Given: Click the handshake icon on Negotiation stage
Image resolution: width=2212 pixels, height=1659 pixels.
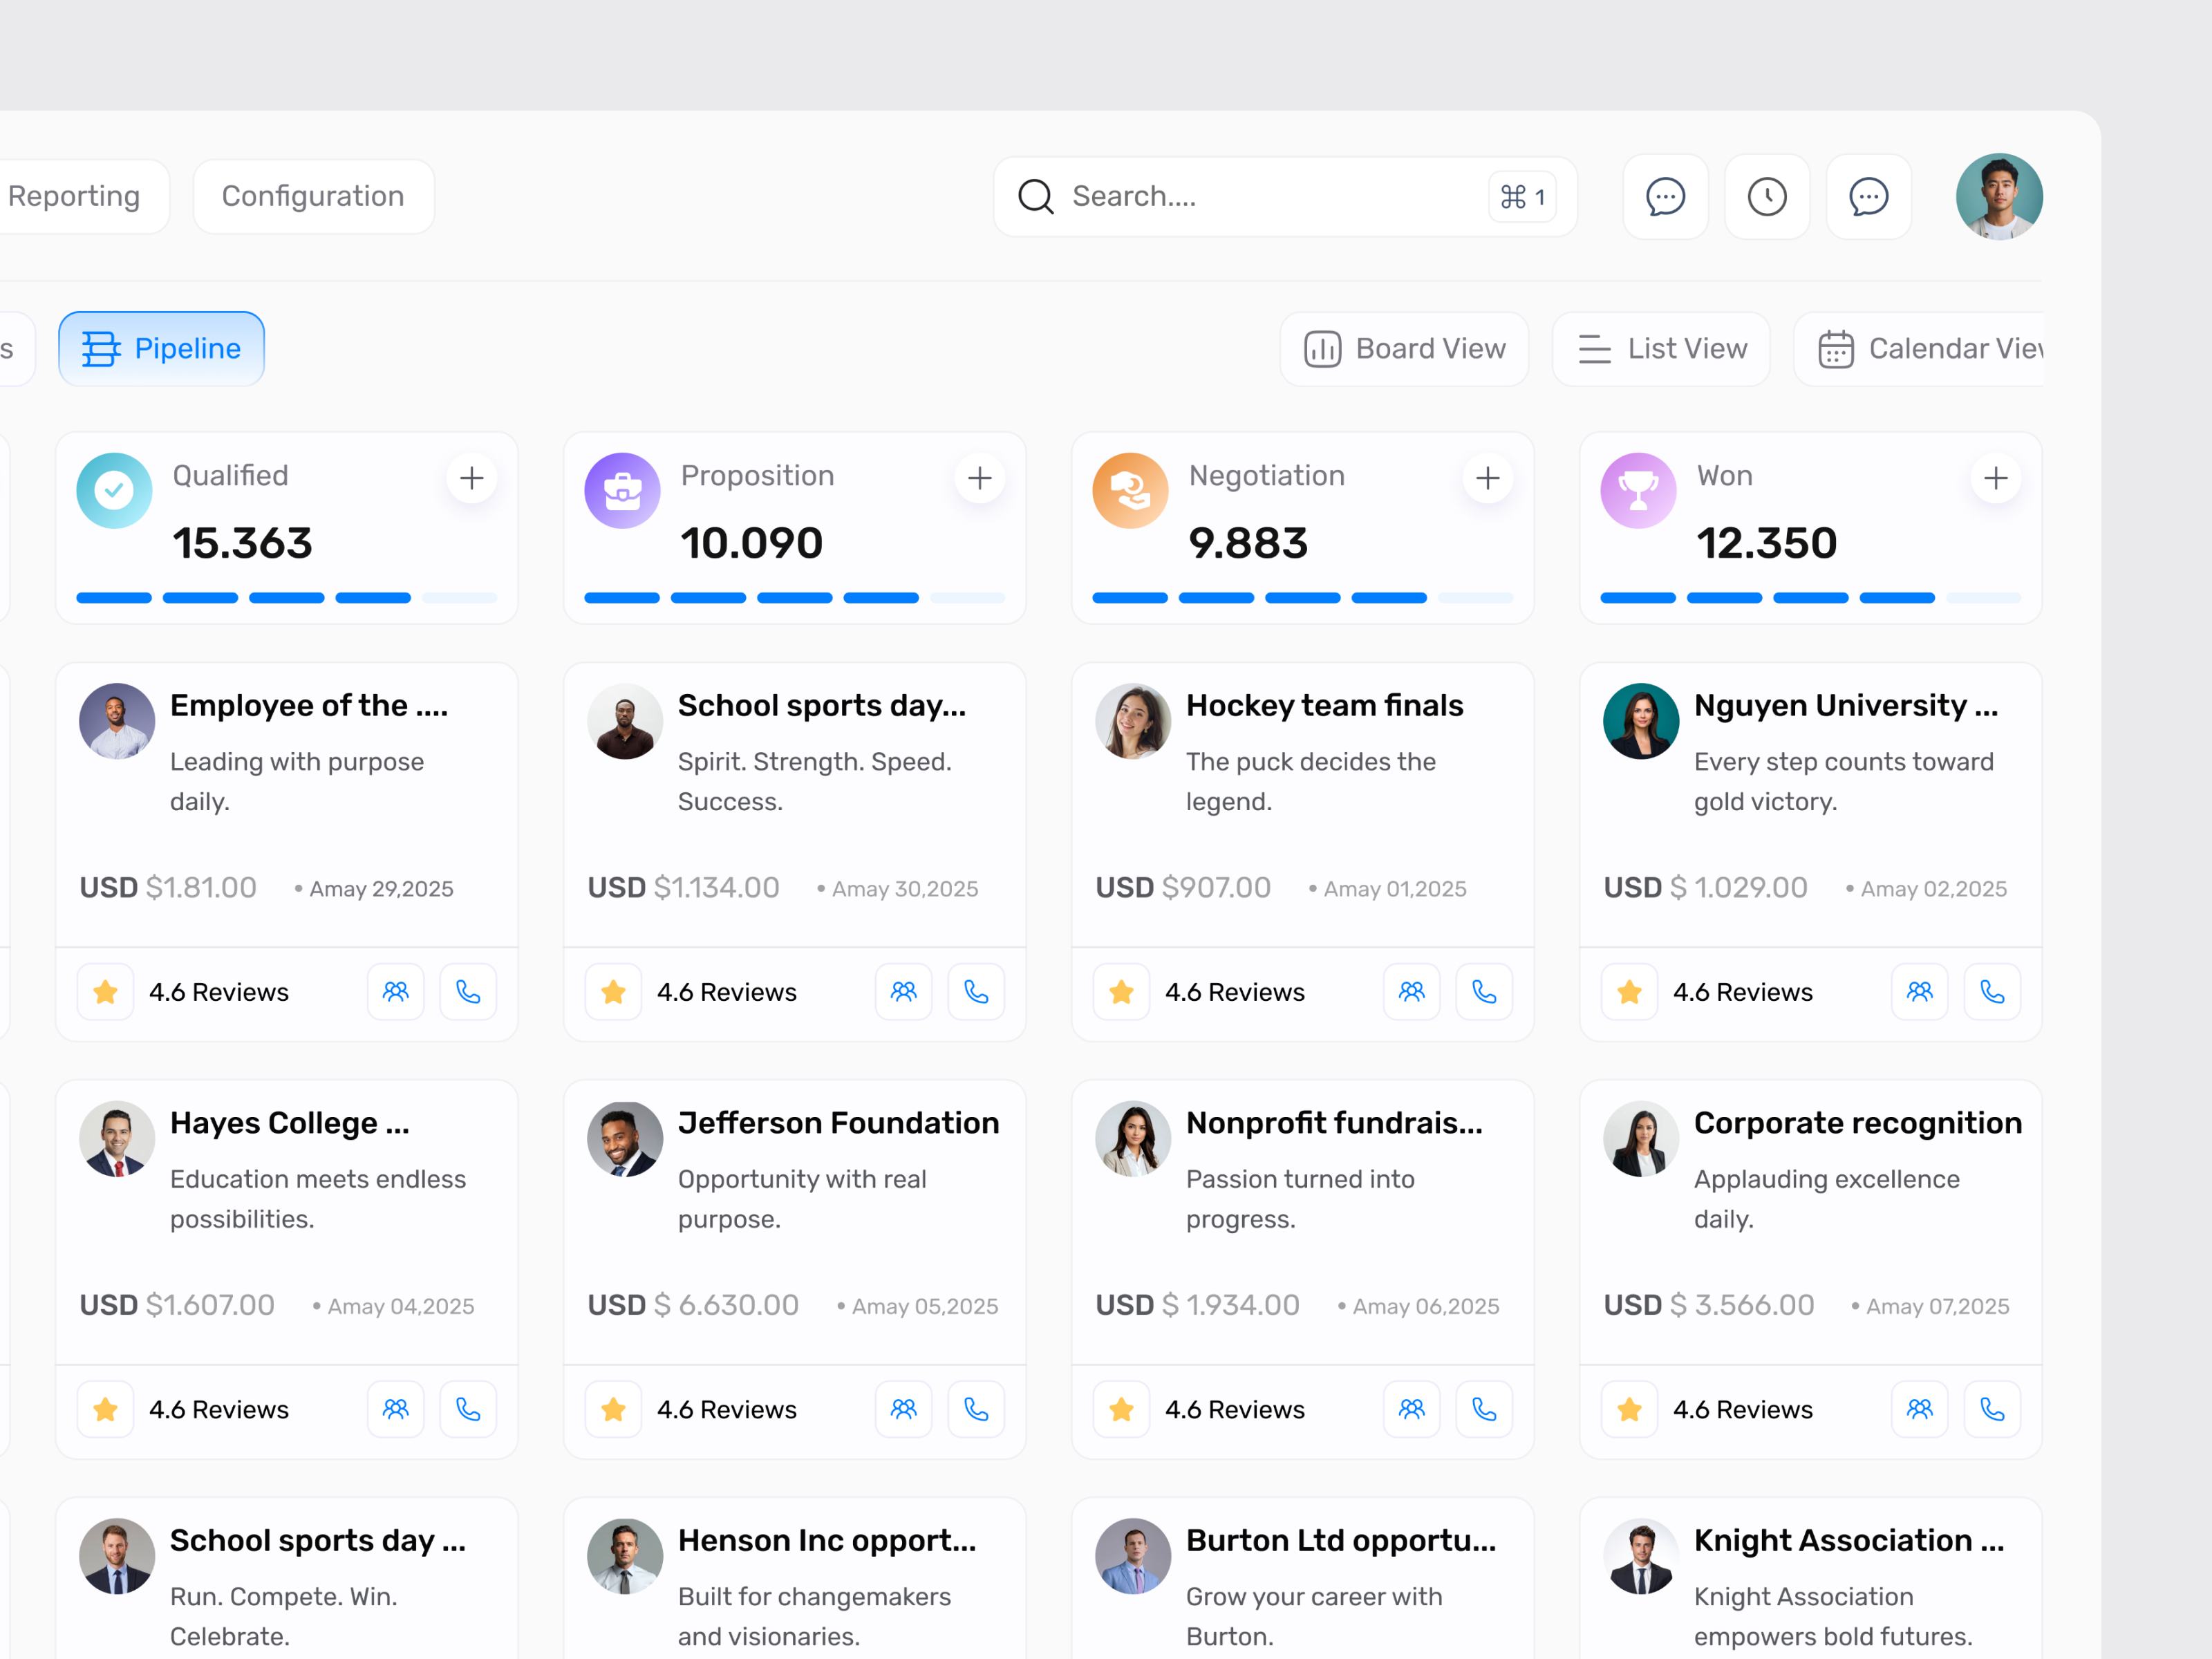Looking at the screenshot, I should (1130, 490).
